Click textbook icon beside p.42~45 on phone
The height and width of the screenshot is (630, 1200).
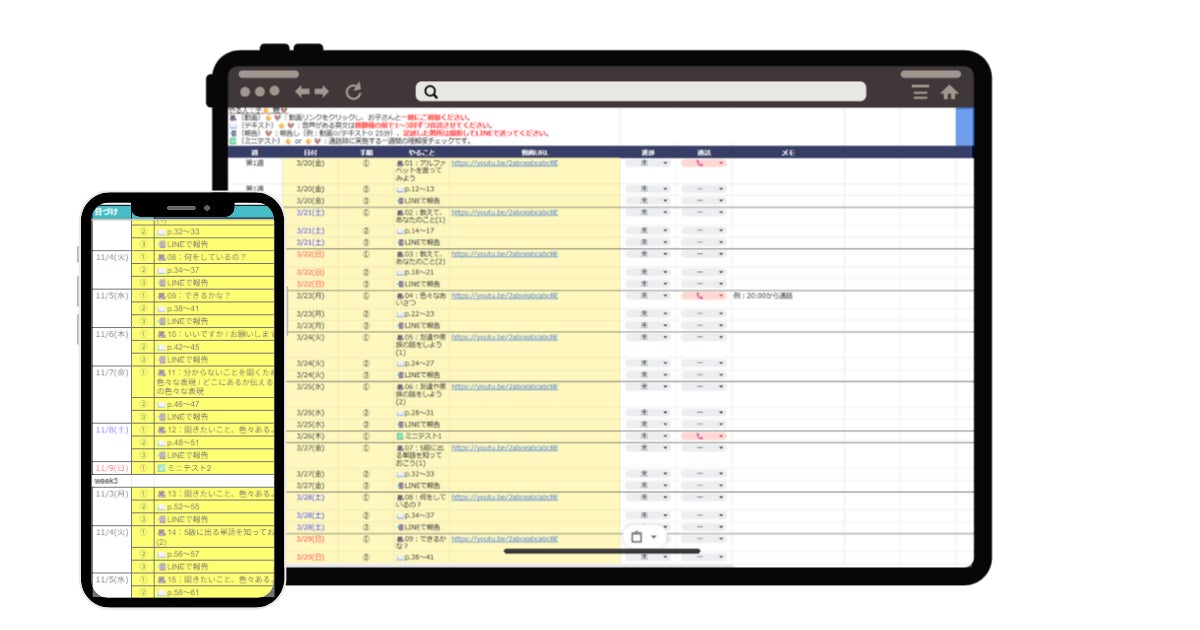point(162,347)
